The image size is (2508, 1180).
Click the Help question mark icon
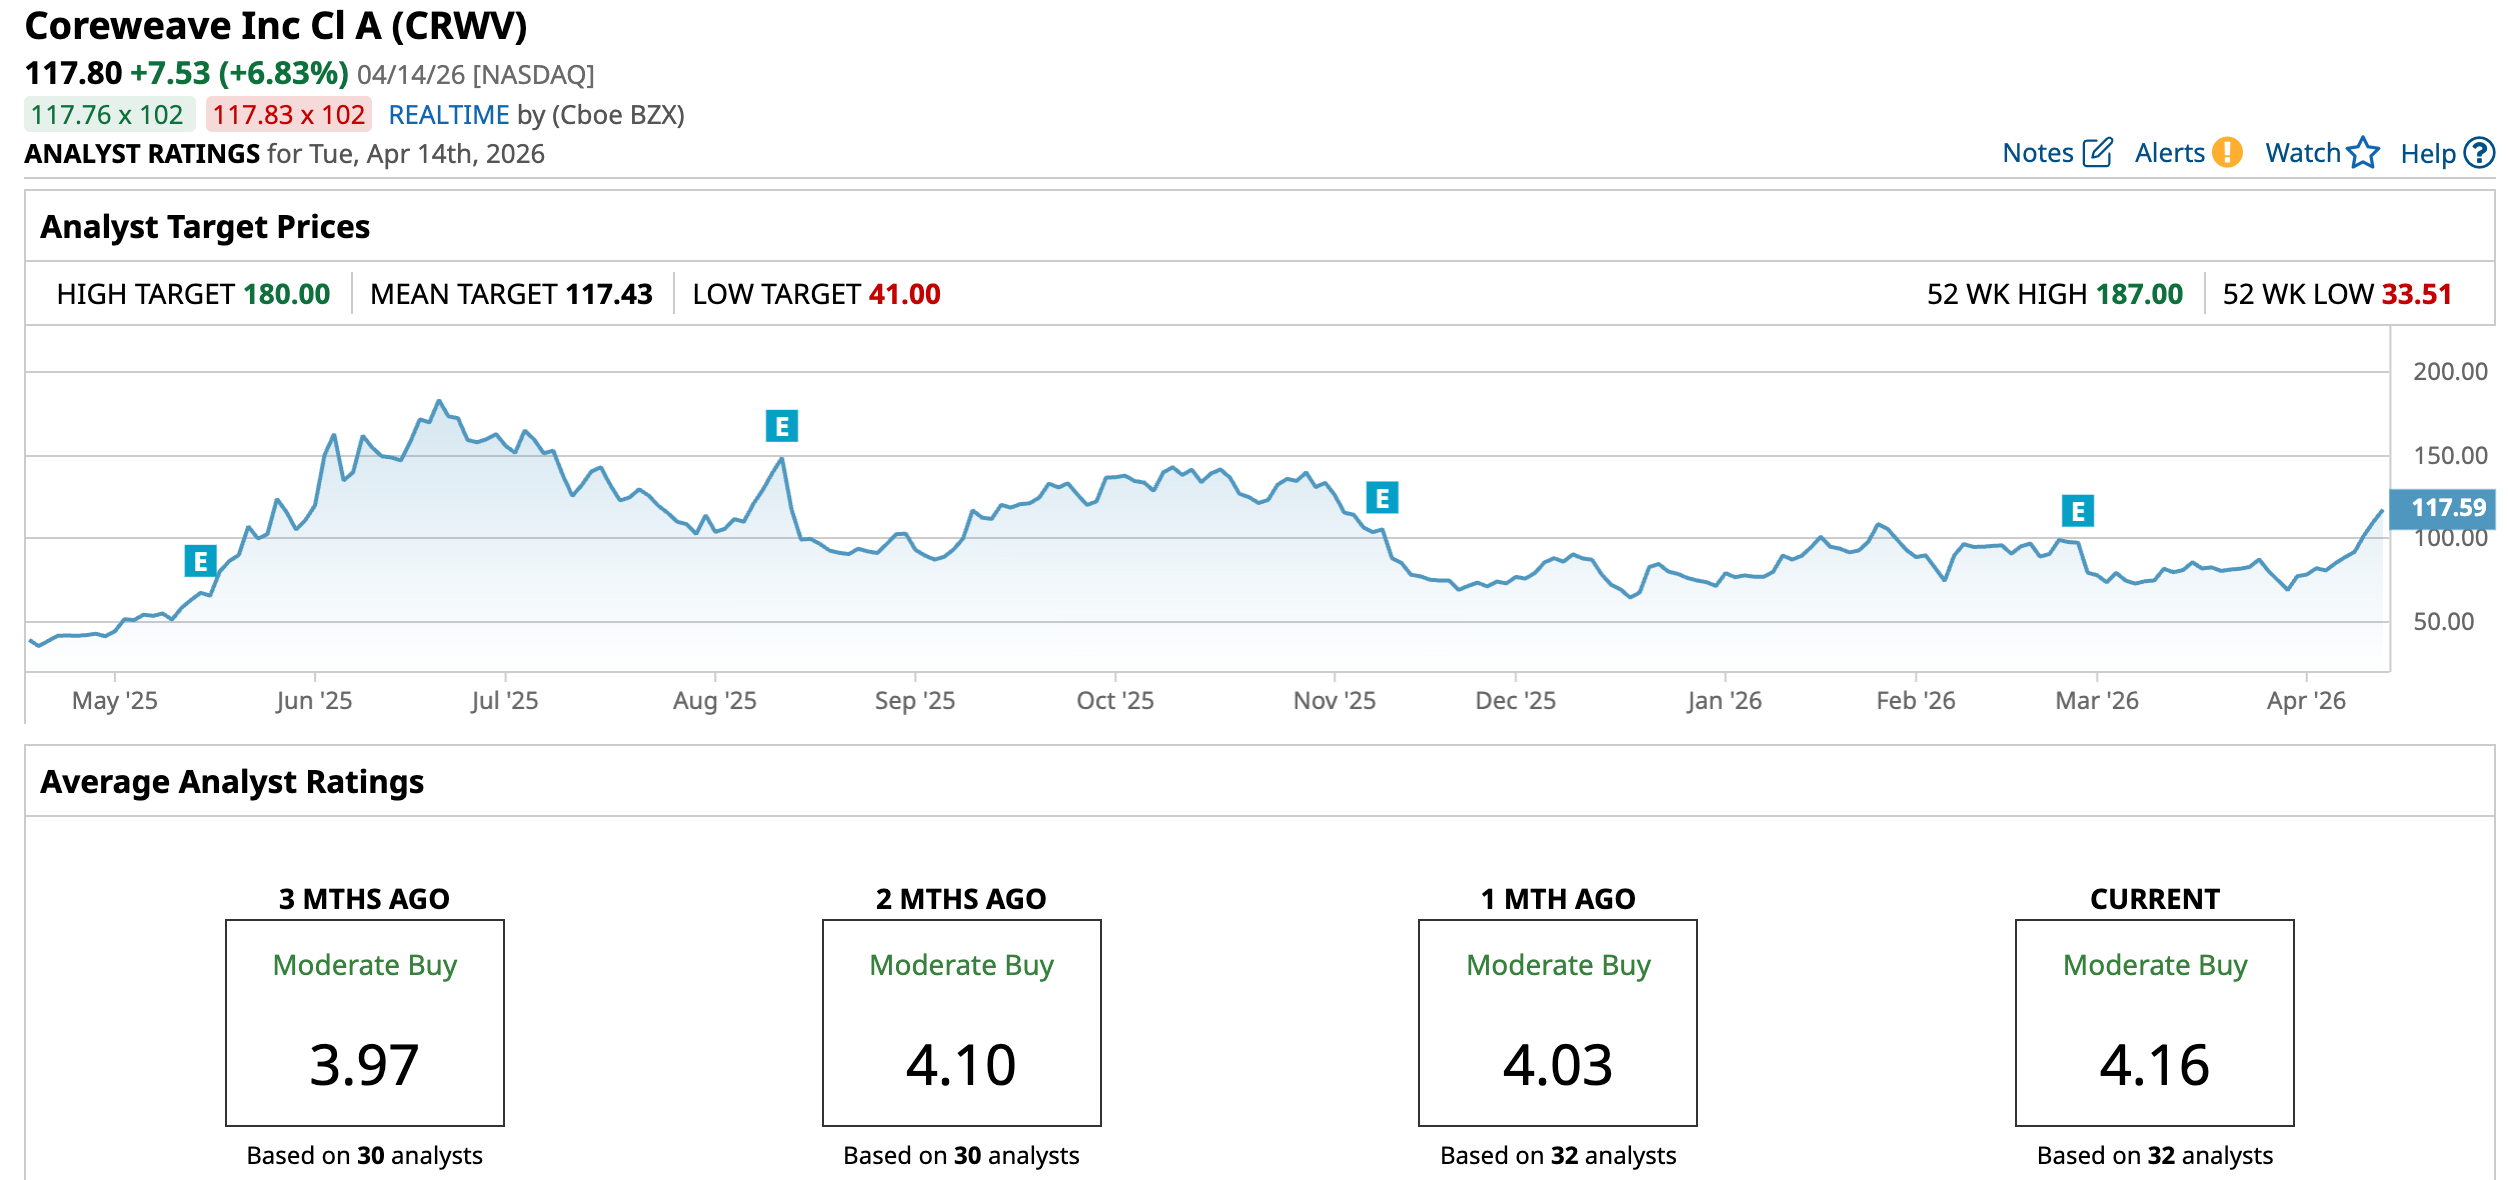point(2479,153)
